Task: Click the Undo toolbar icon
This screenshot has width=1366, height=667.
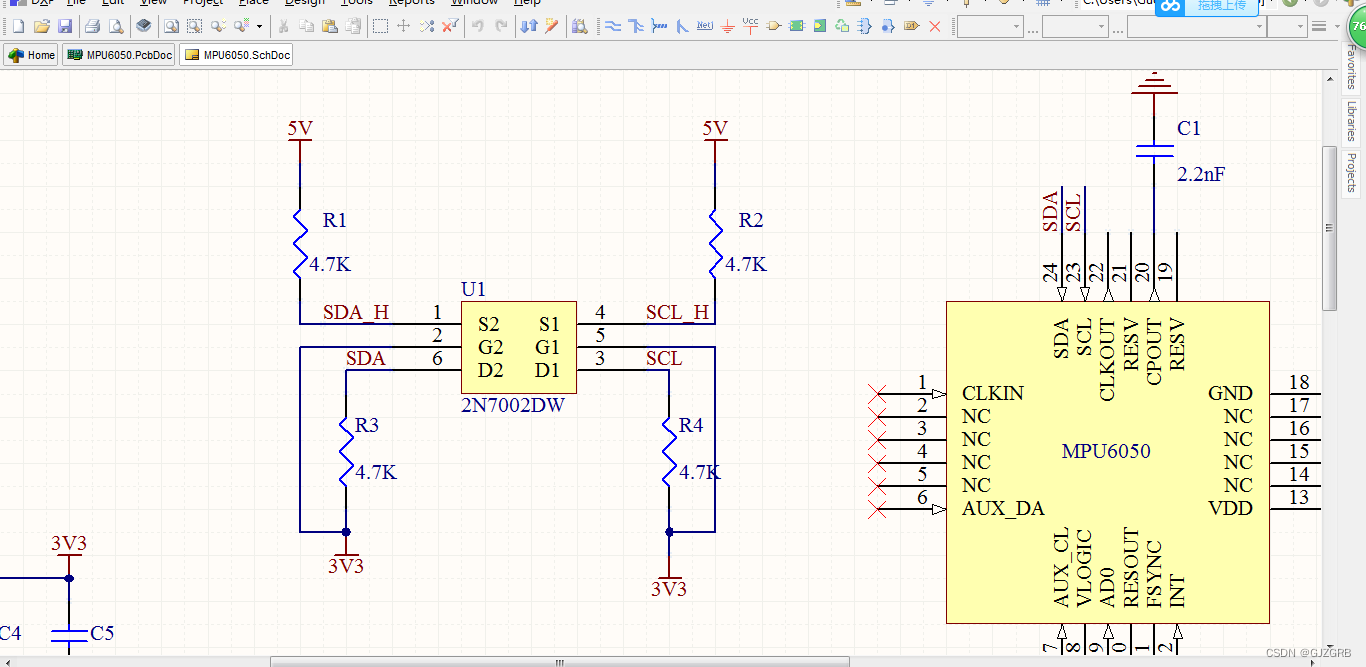Action: pos(478,26)
